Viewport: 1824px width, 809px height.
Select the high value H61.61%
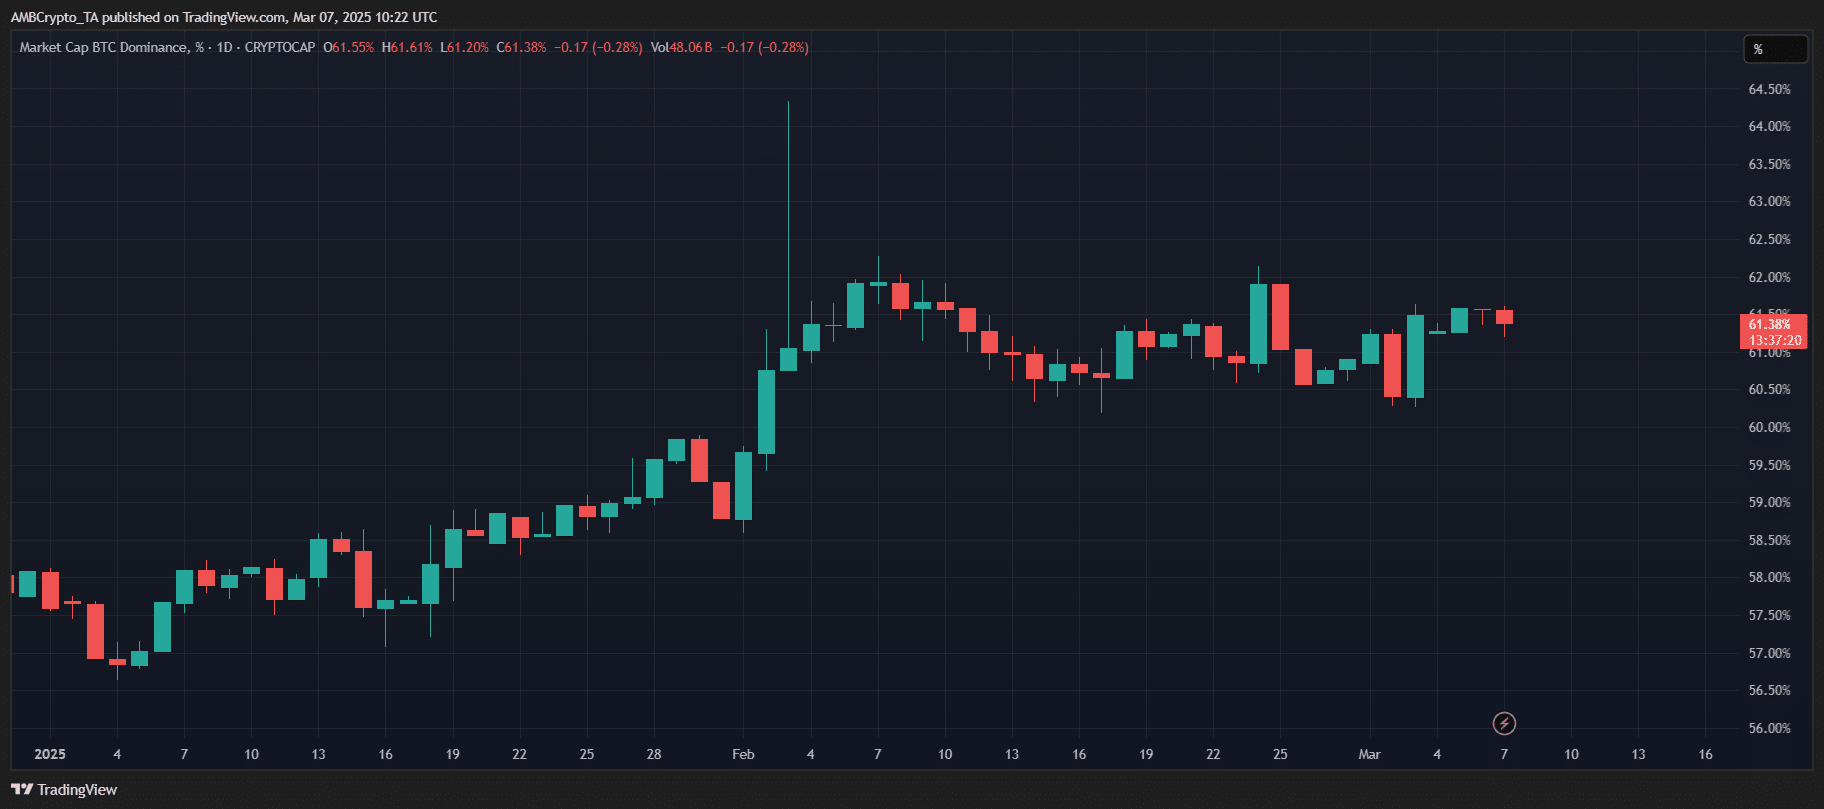[407, 47]
